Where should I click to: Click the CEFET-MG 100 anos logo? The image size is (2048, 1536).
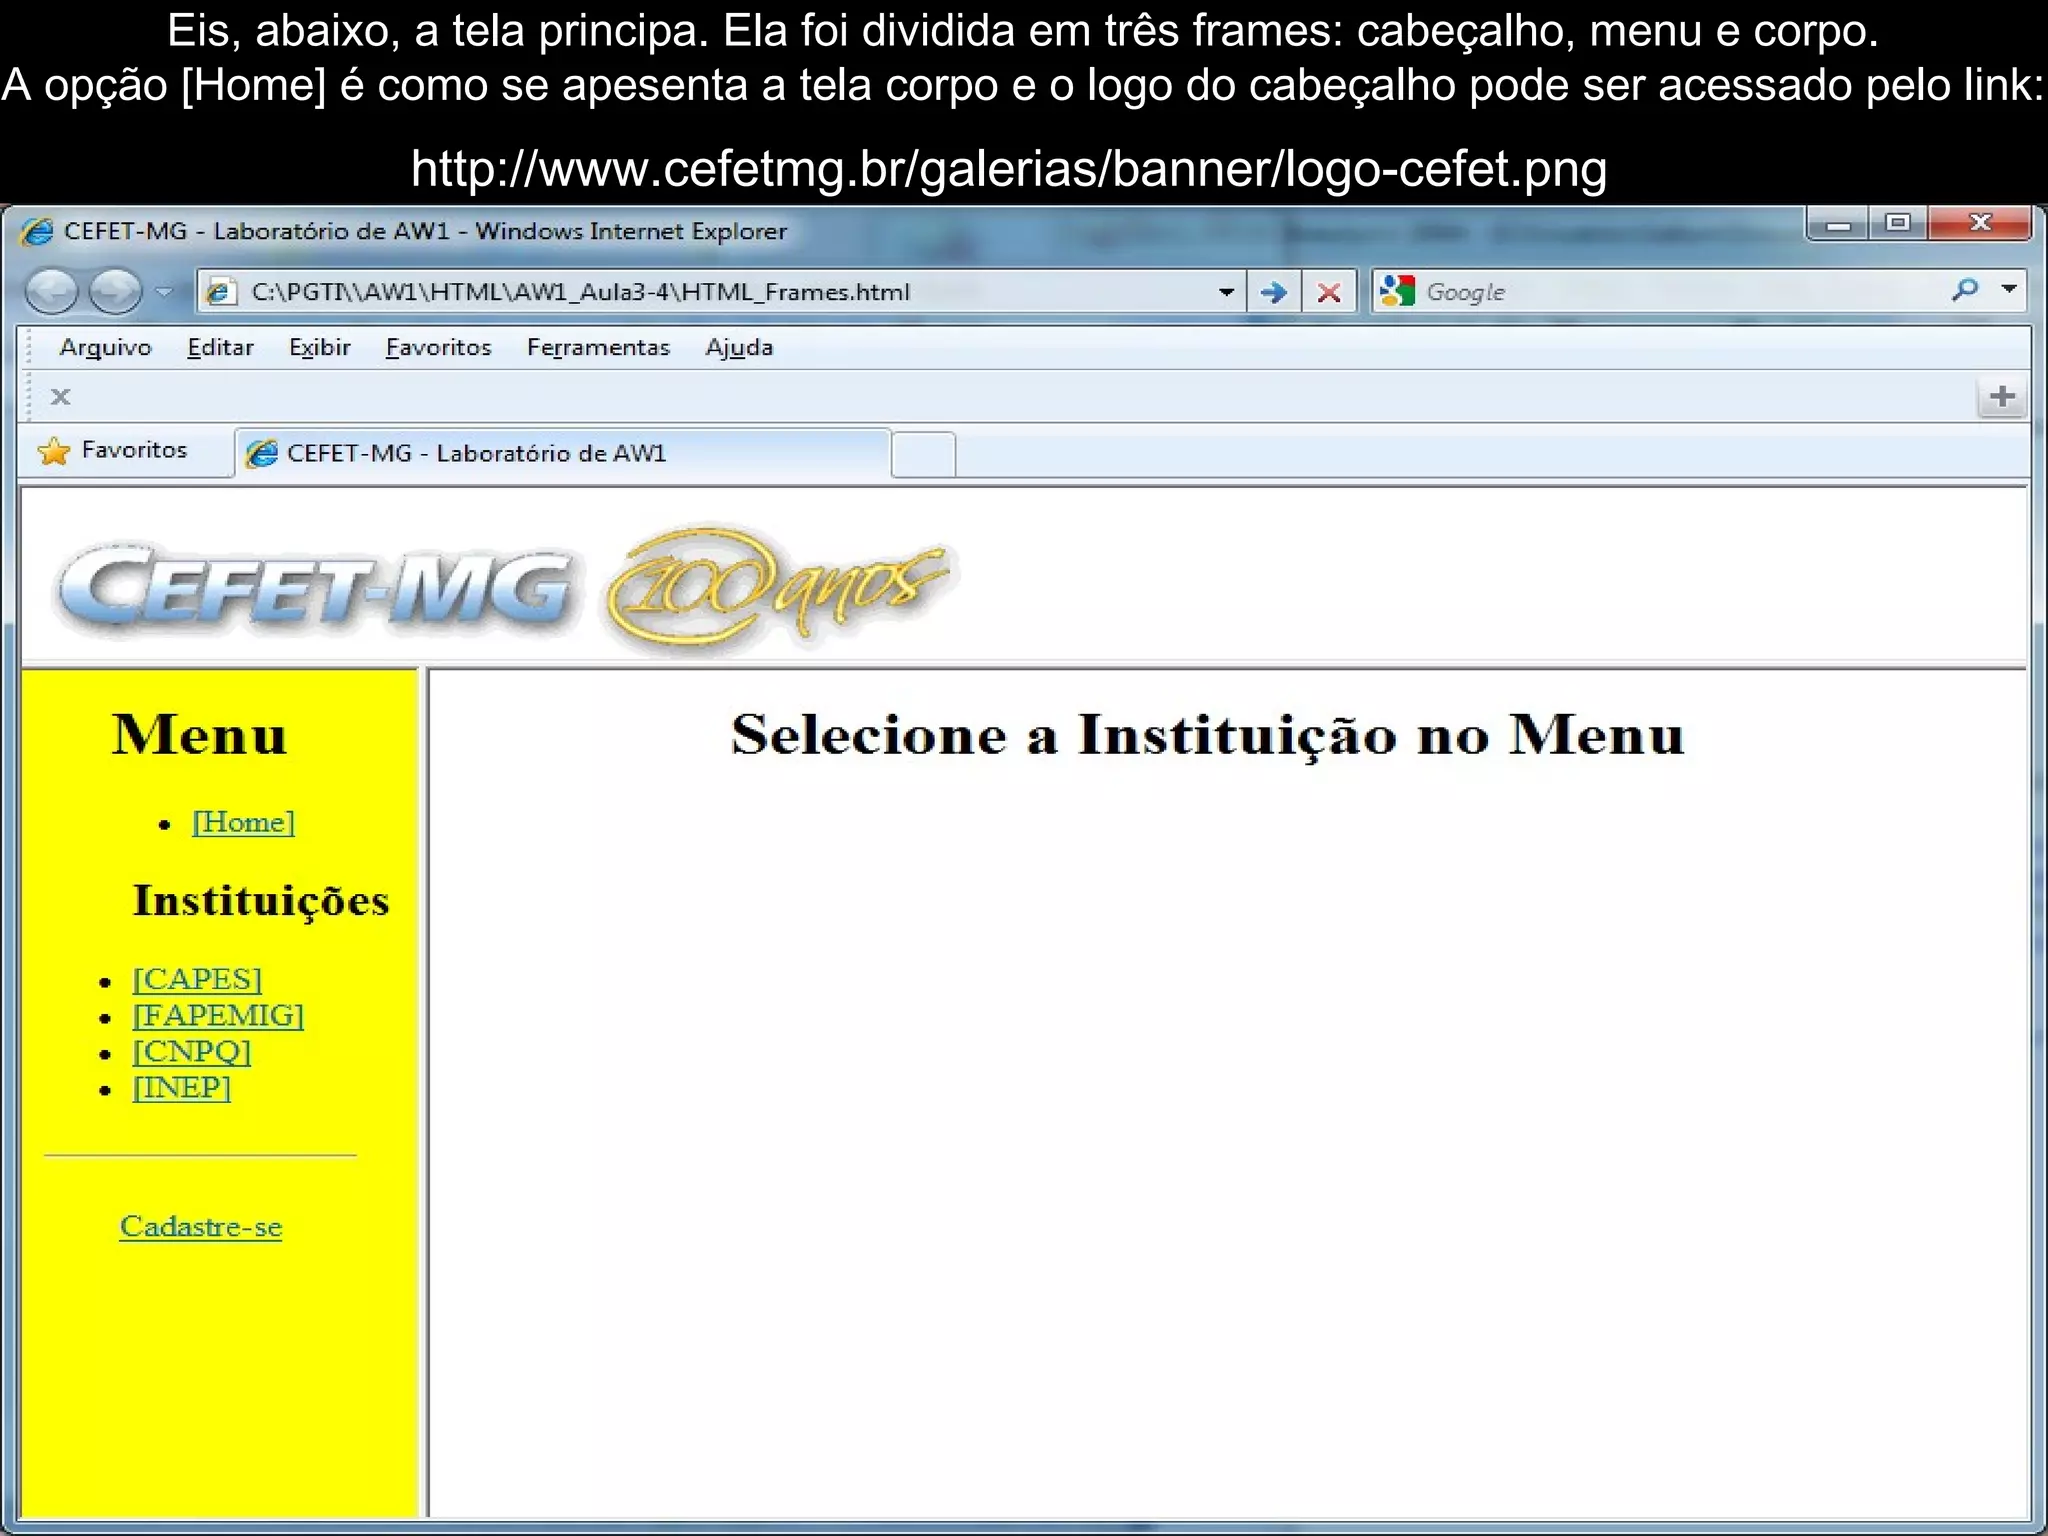point(505,587)
